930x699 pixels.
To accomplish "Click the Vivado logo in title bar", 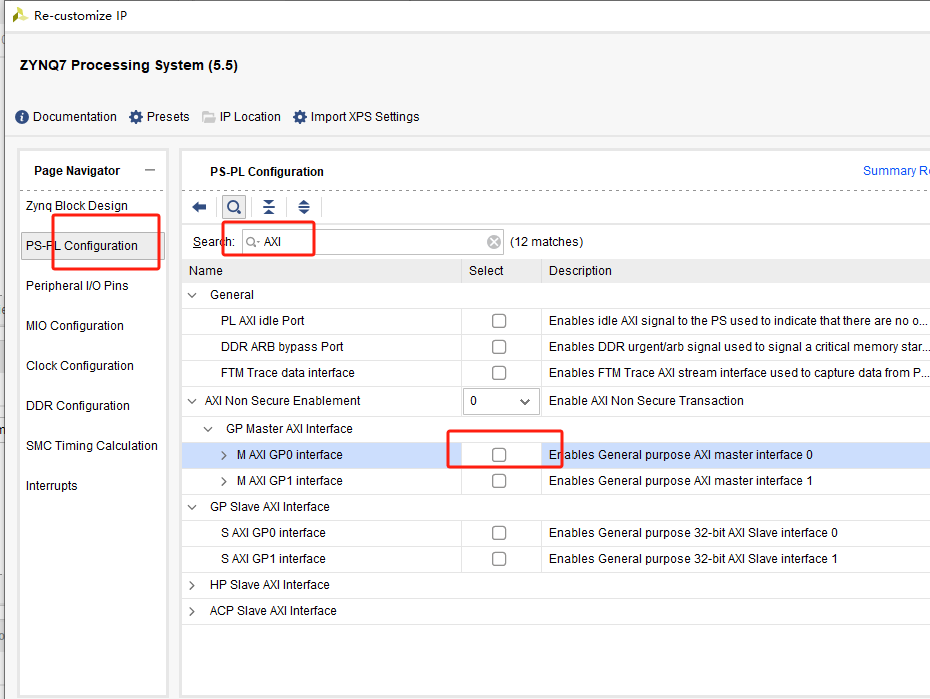I will click(x=20, y=15).
